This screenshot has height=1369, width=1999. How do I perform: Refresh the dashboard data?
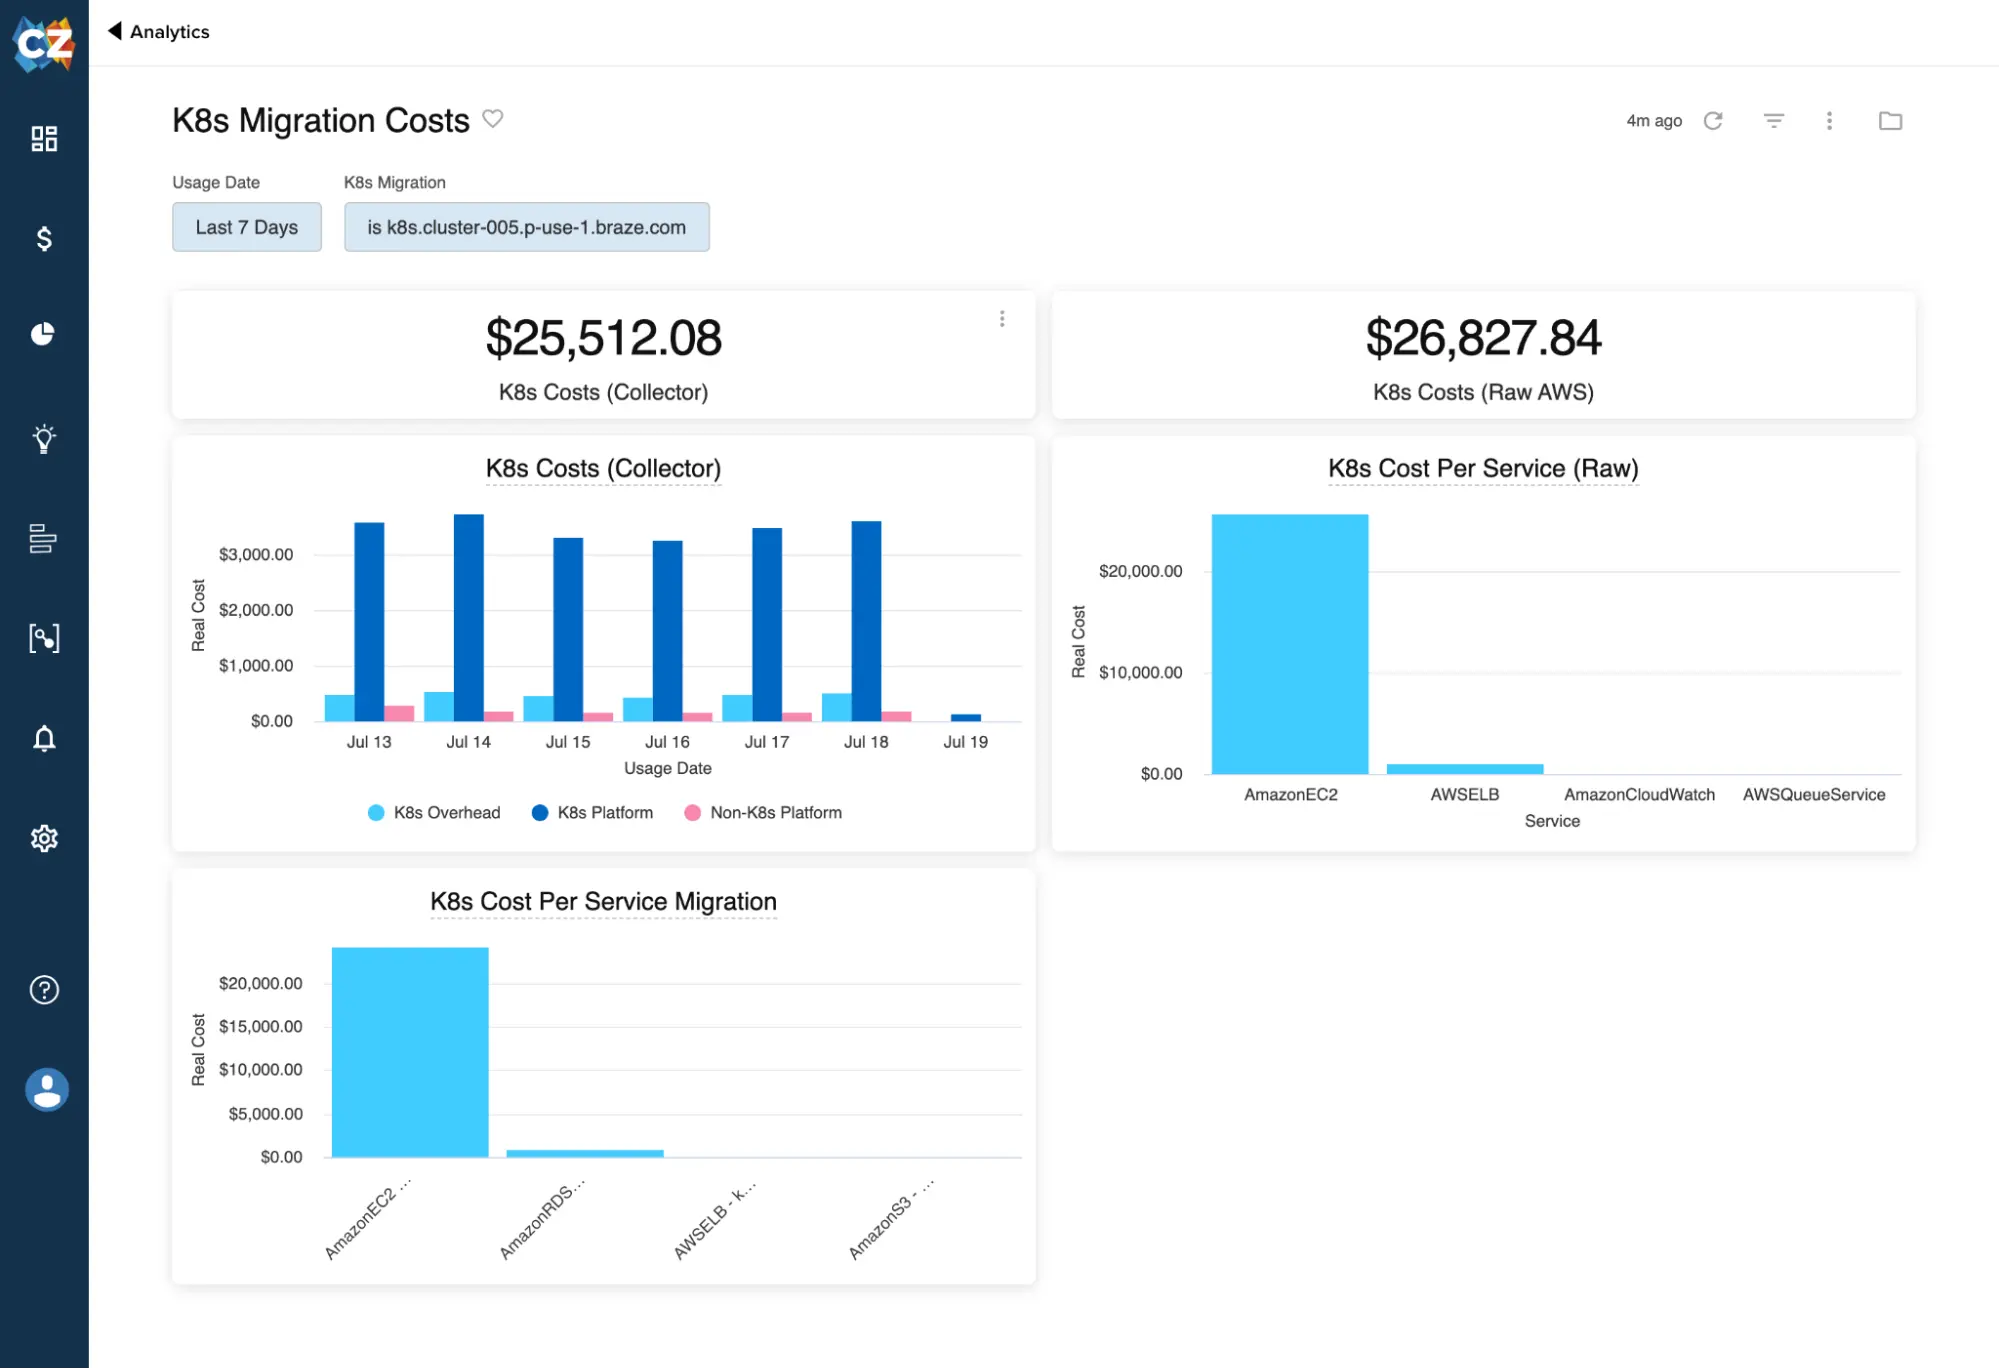coord(1713,121)
